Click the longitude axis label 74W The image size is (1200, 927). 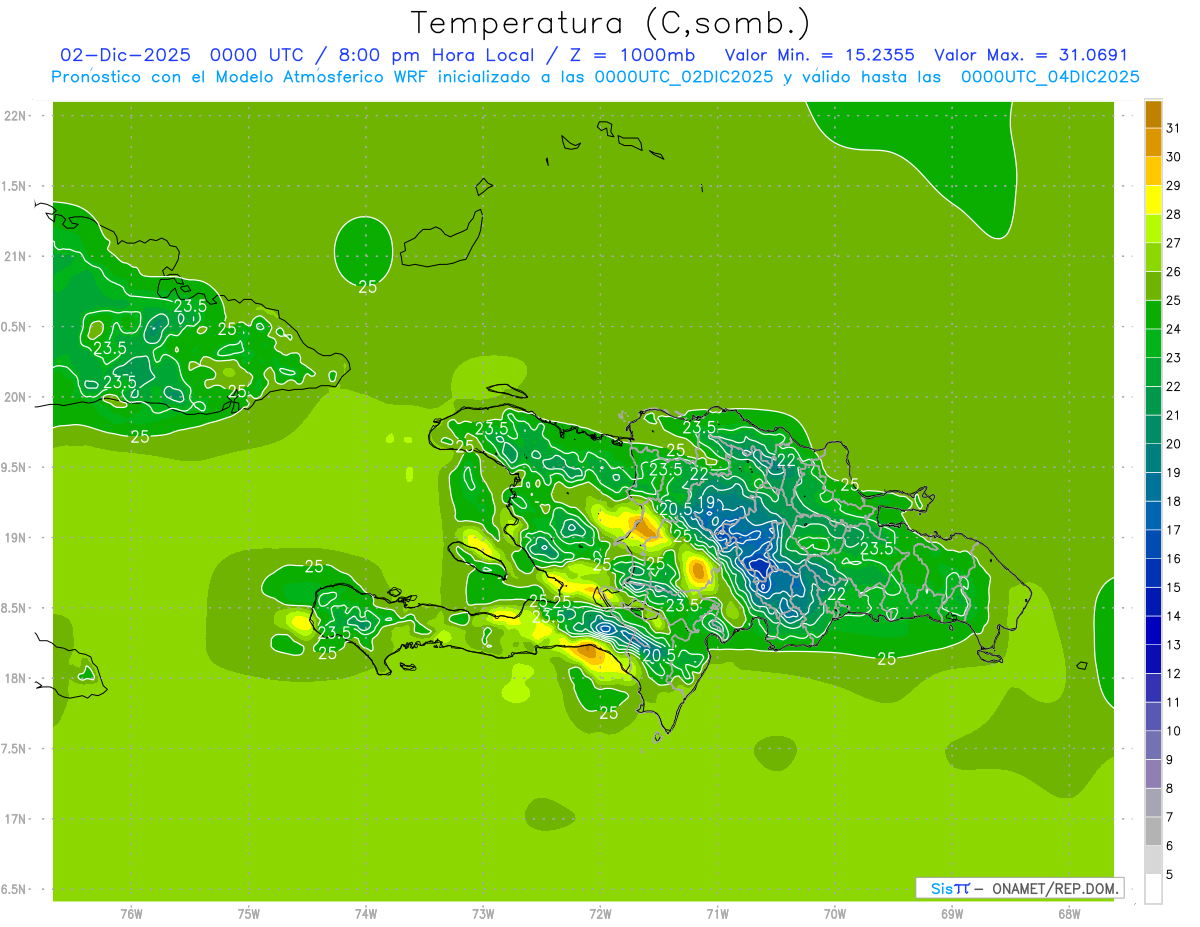click(x=366, y=913)
